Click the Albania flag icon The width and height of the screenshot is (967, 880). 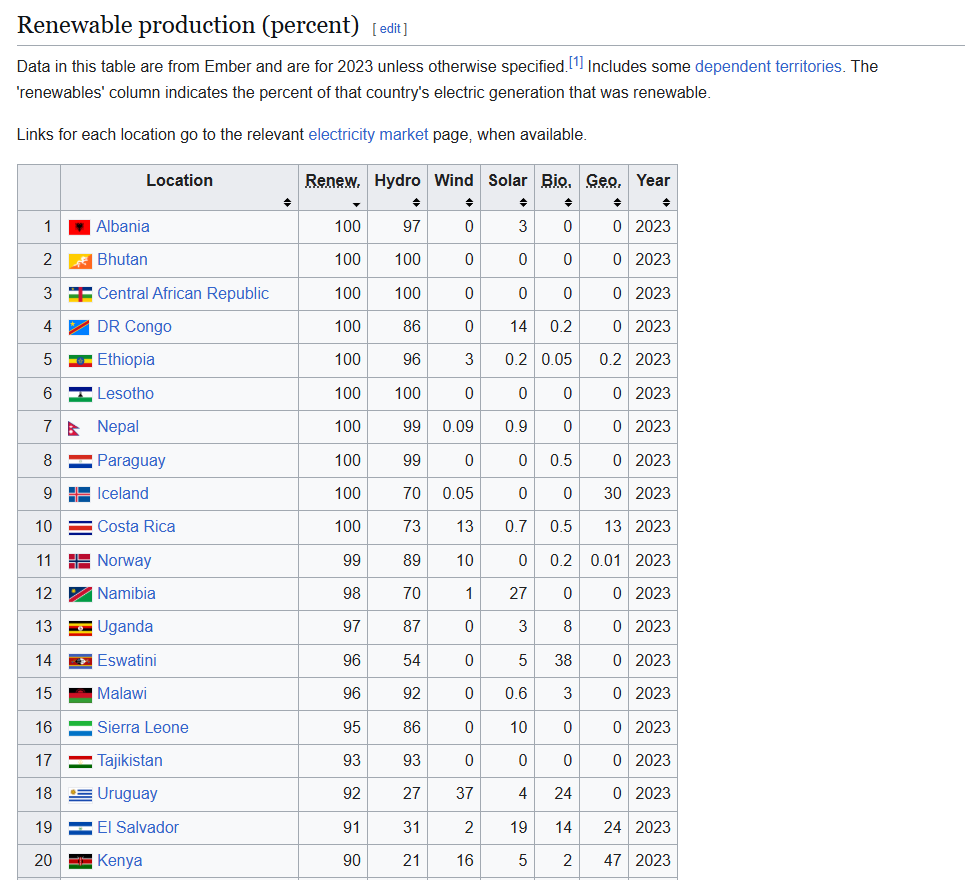(x=80, y=228)
